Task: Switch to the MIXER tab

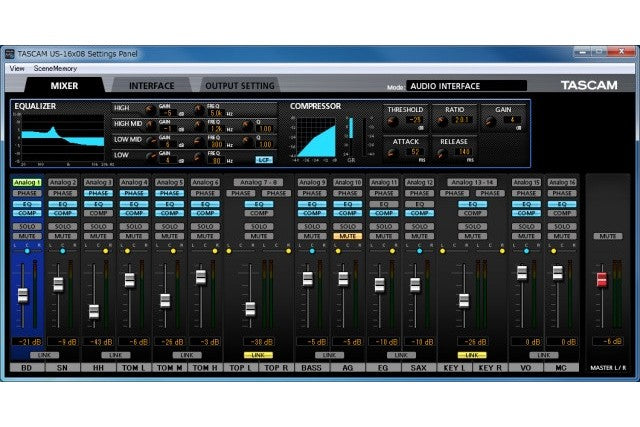Action: [x=64, y=86]
